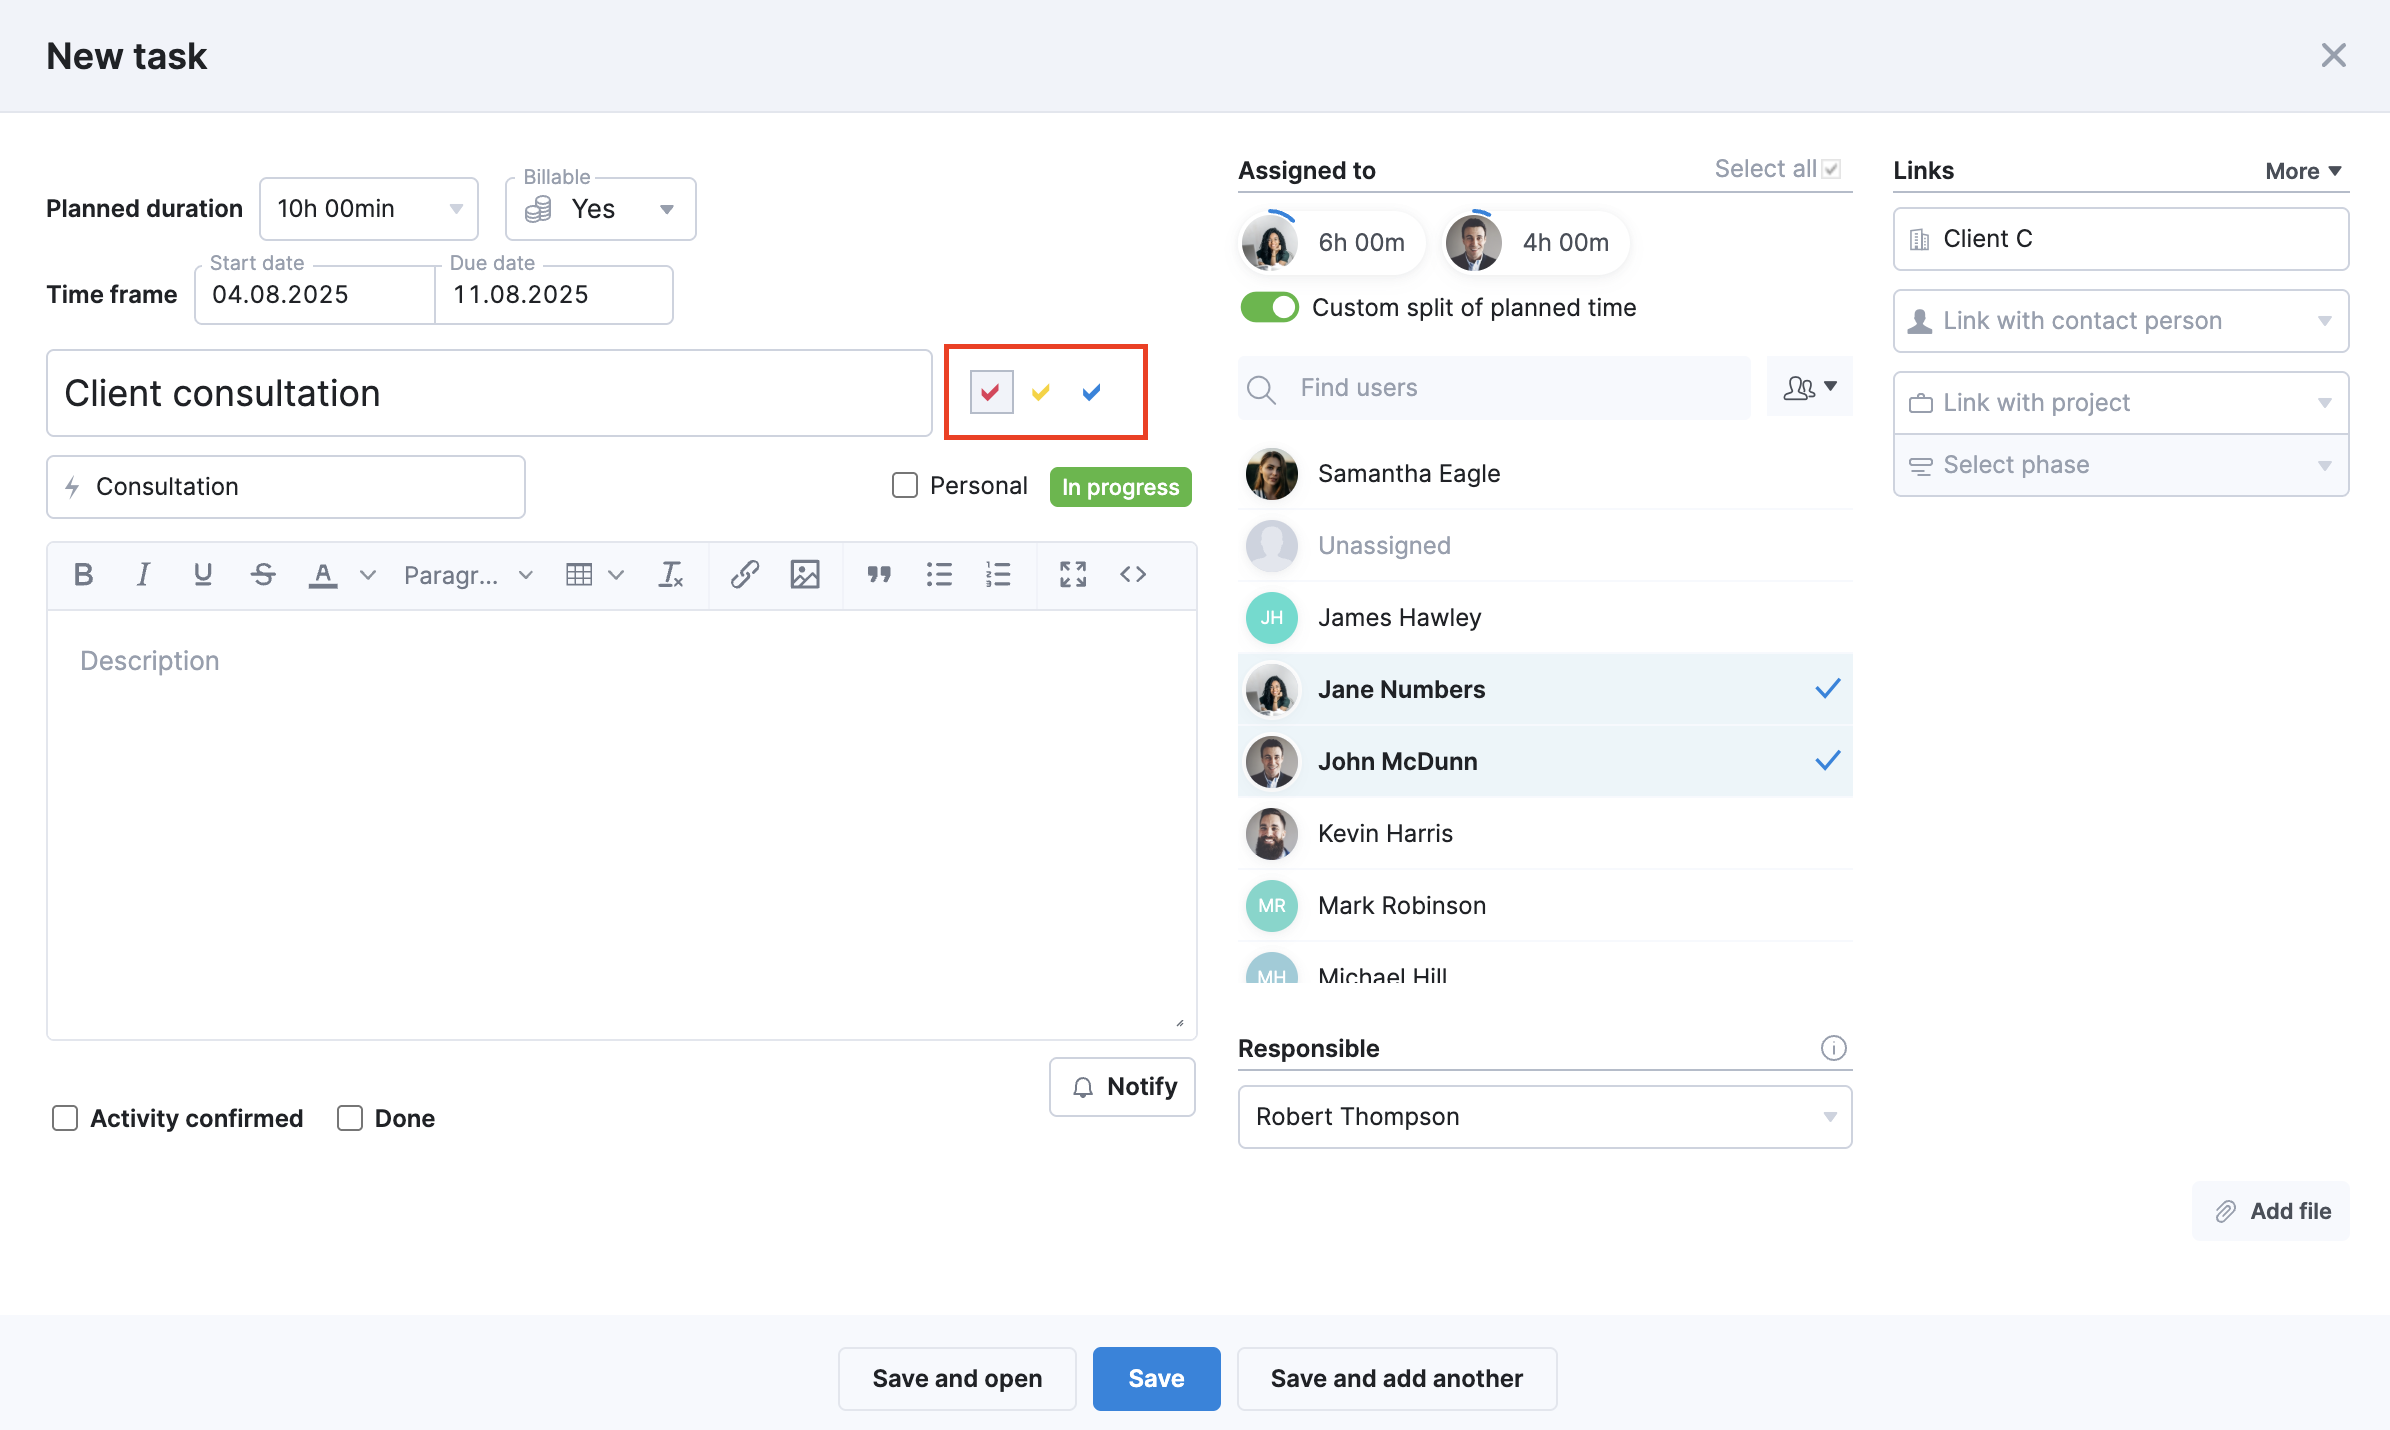The height and width of the screenshot is (1430, 2390).
Task: Assign James Hawley to the task
Action: [x=1545, y=617]
